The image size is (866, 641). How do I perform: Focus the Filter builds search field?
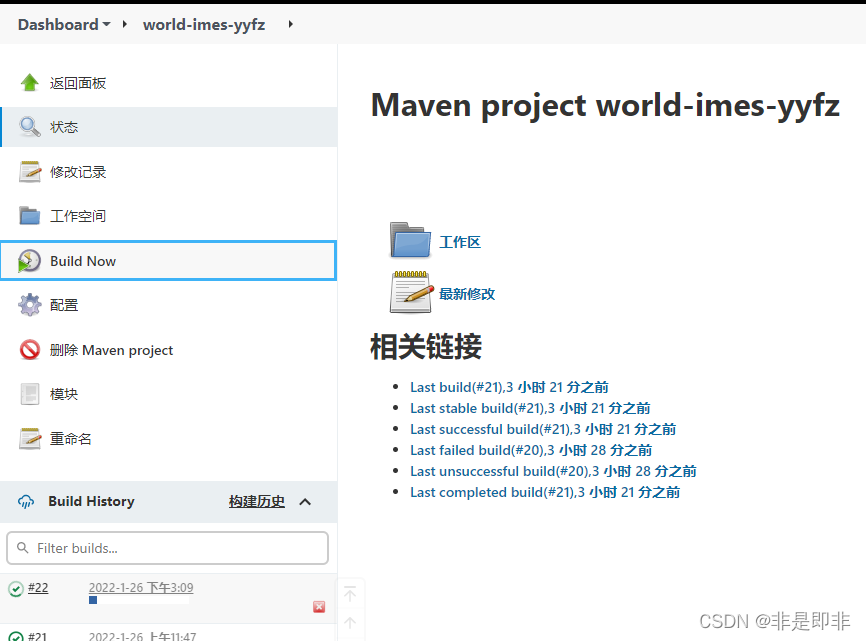pos(167,548)
